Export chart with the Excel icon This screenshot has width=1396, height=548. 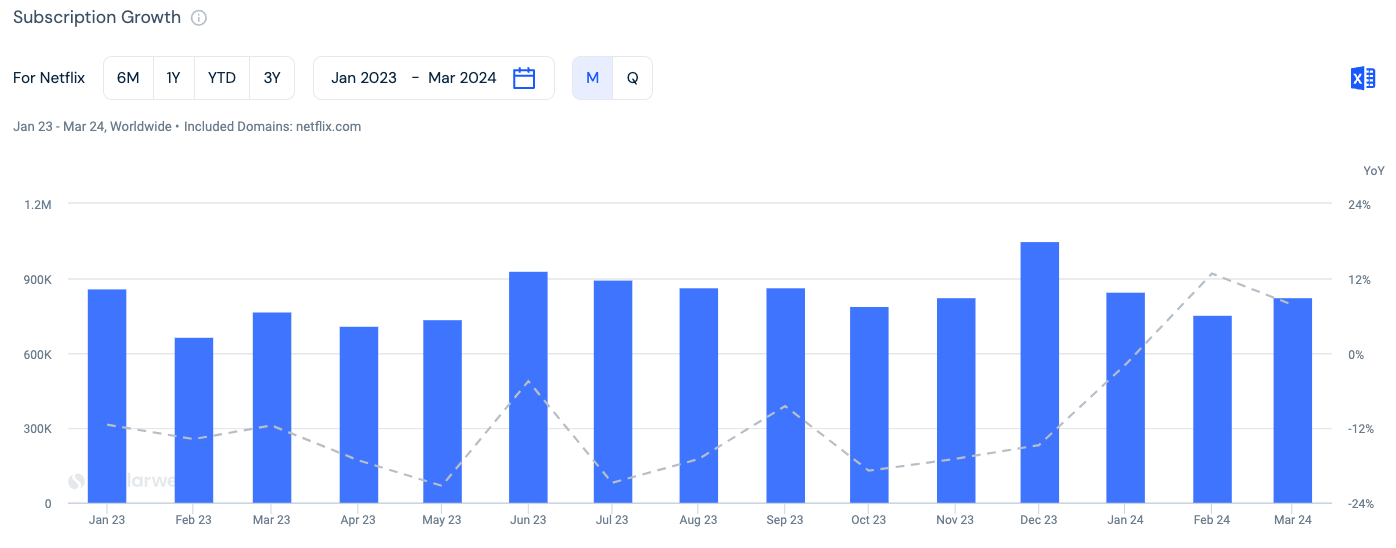click(1362, 78)
